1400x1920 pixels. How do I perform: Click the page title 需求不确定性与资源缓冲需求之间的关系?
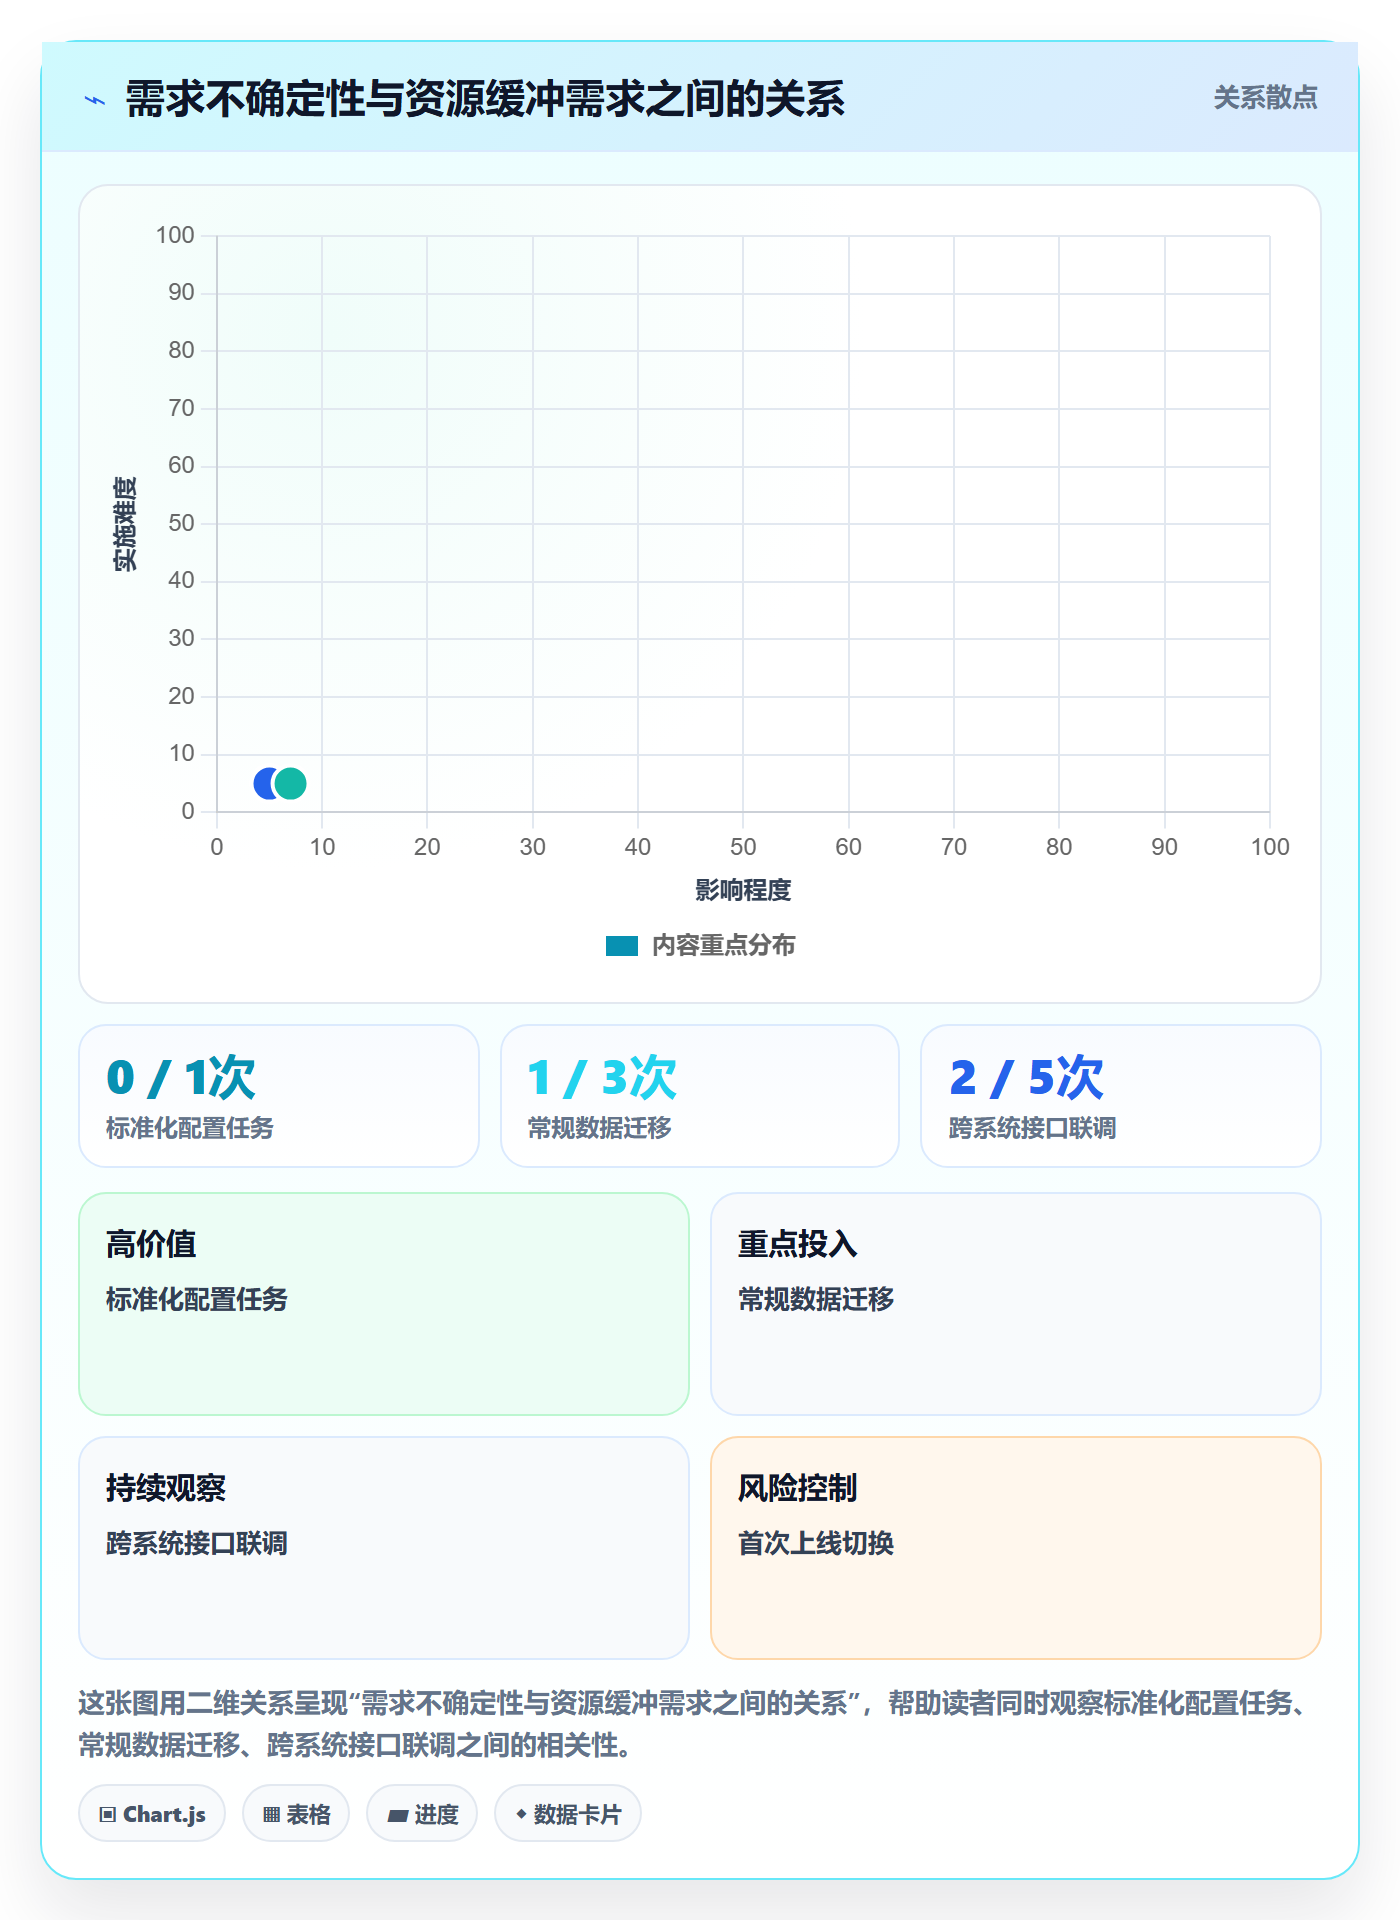(x=485, y=100)
